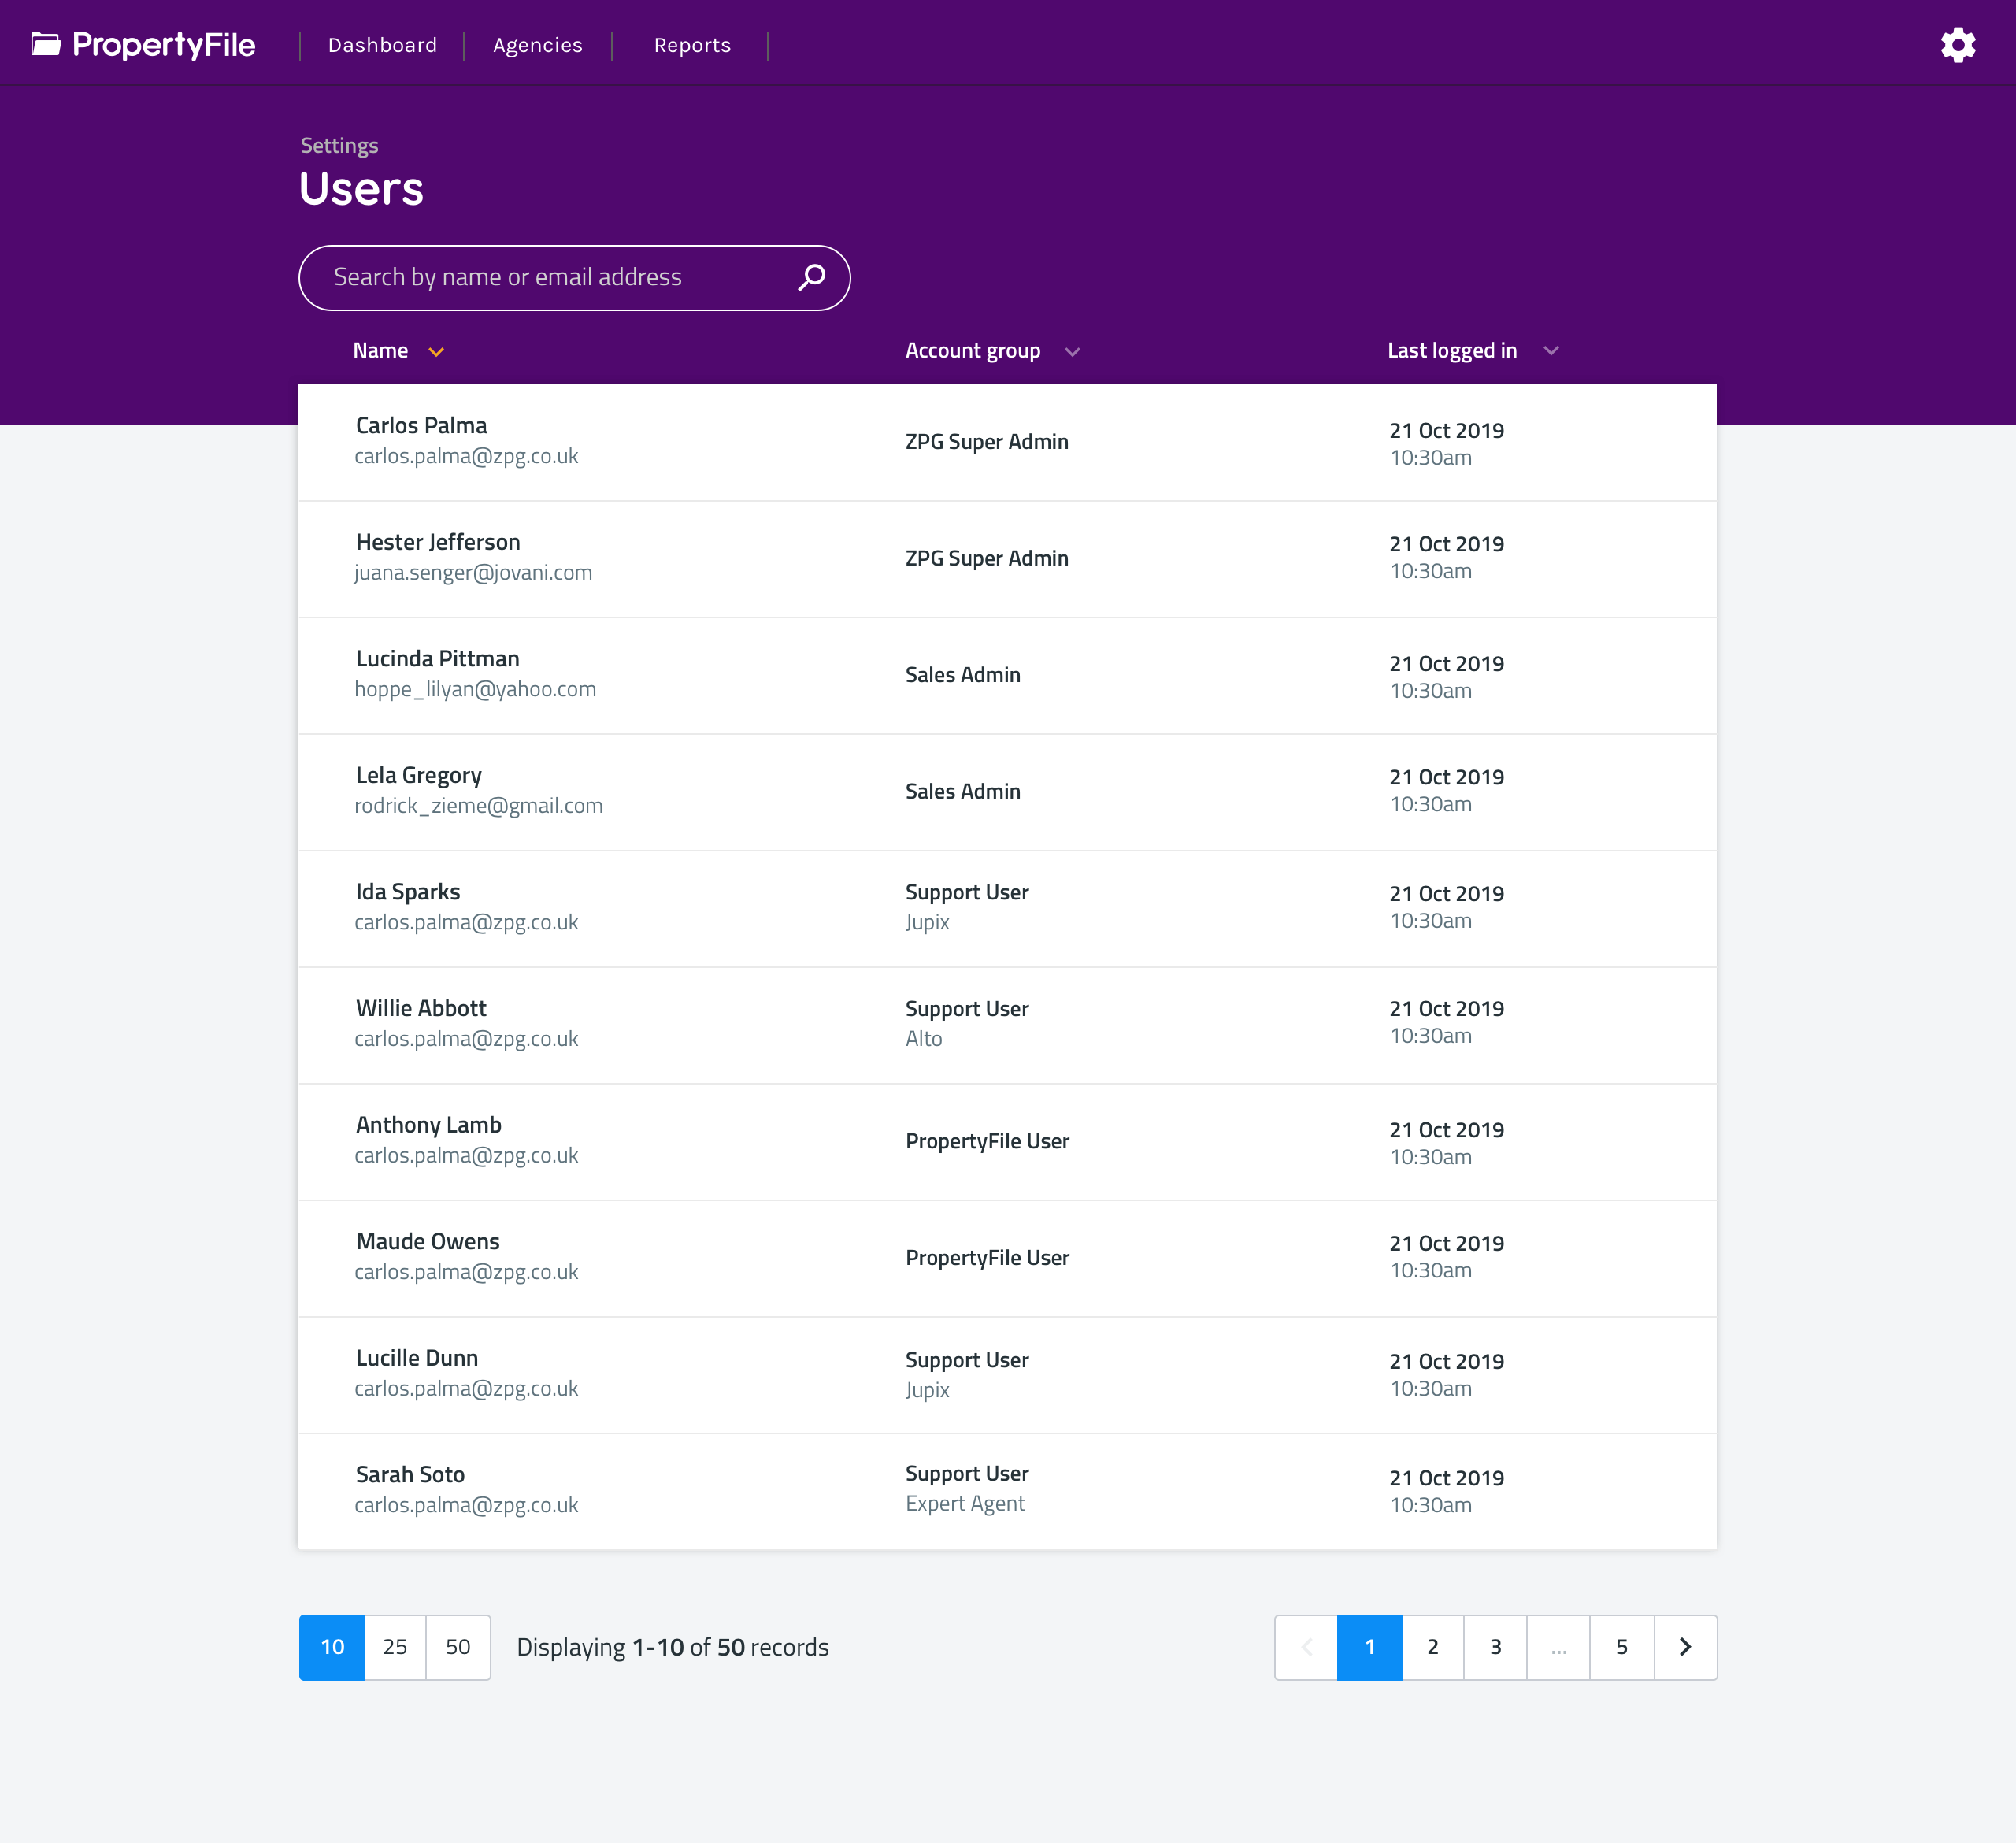The image size is (2016, 1843).
Task: Select 10 records per page
Action: pos(332,1647)
